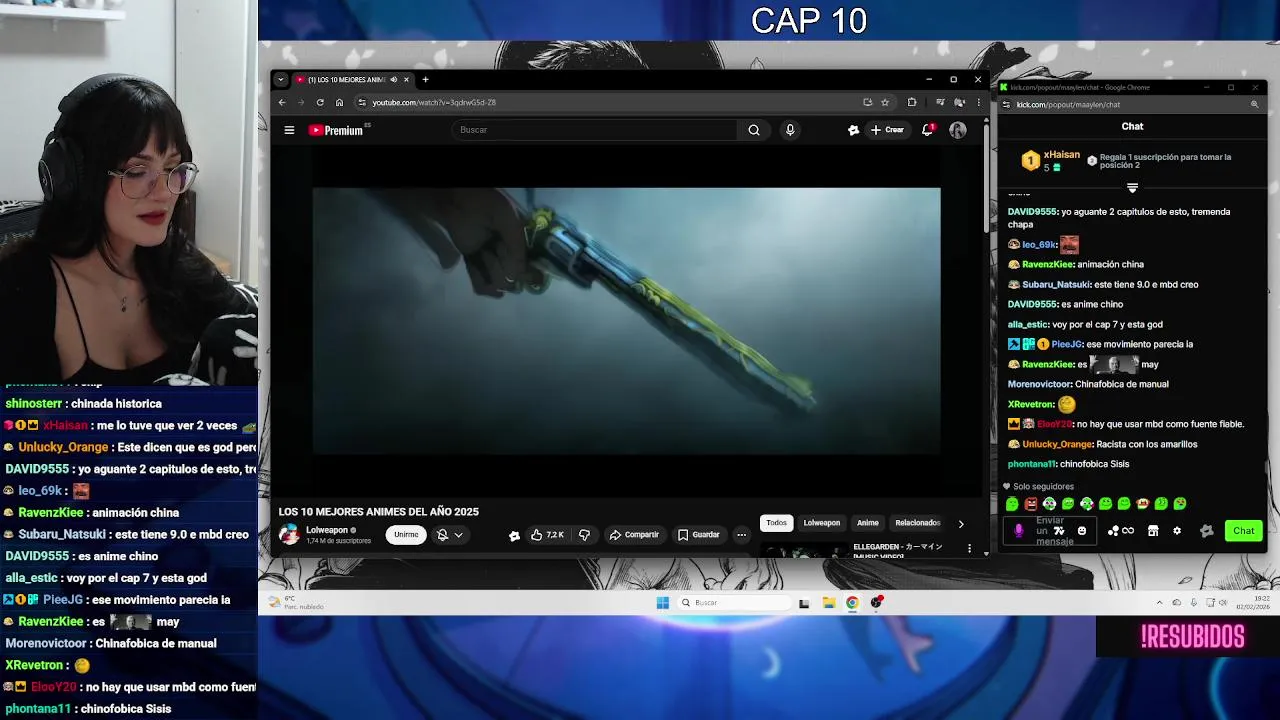Focus the YouTube Buscar search field

(x=596, y=130)
